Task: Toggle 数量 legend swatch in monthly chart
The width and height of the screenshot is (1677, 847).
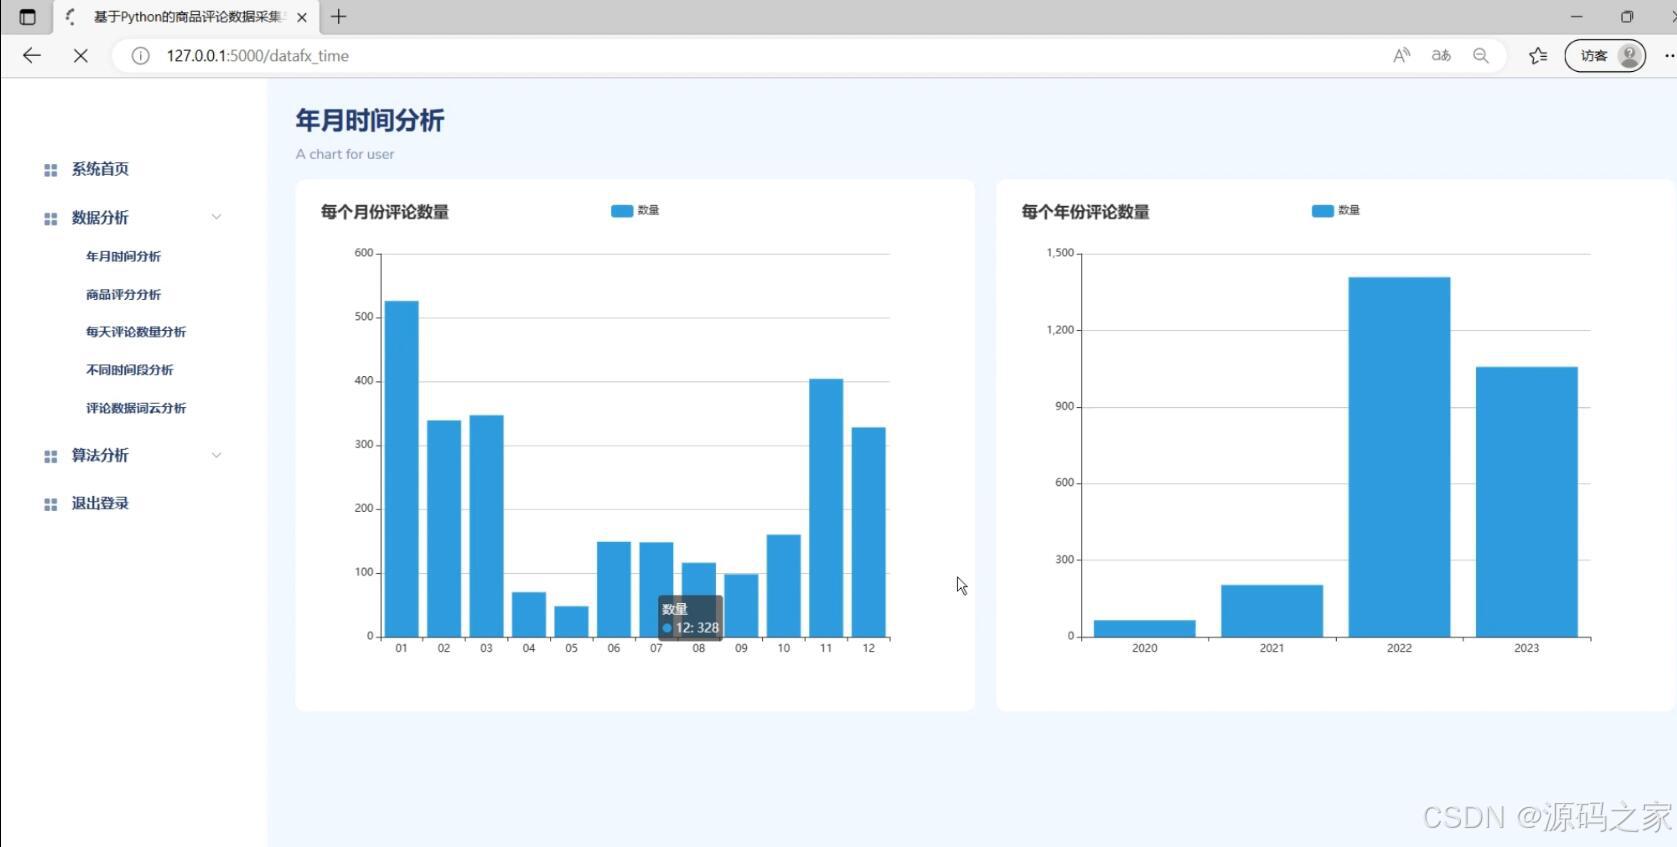Action: click(x=621, y=210)
